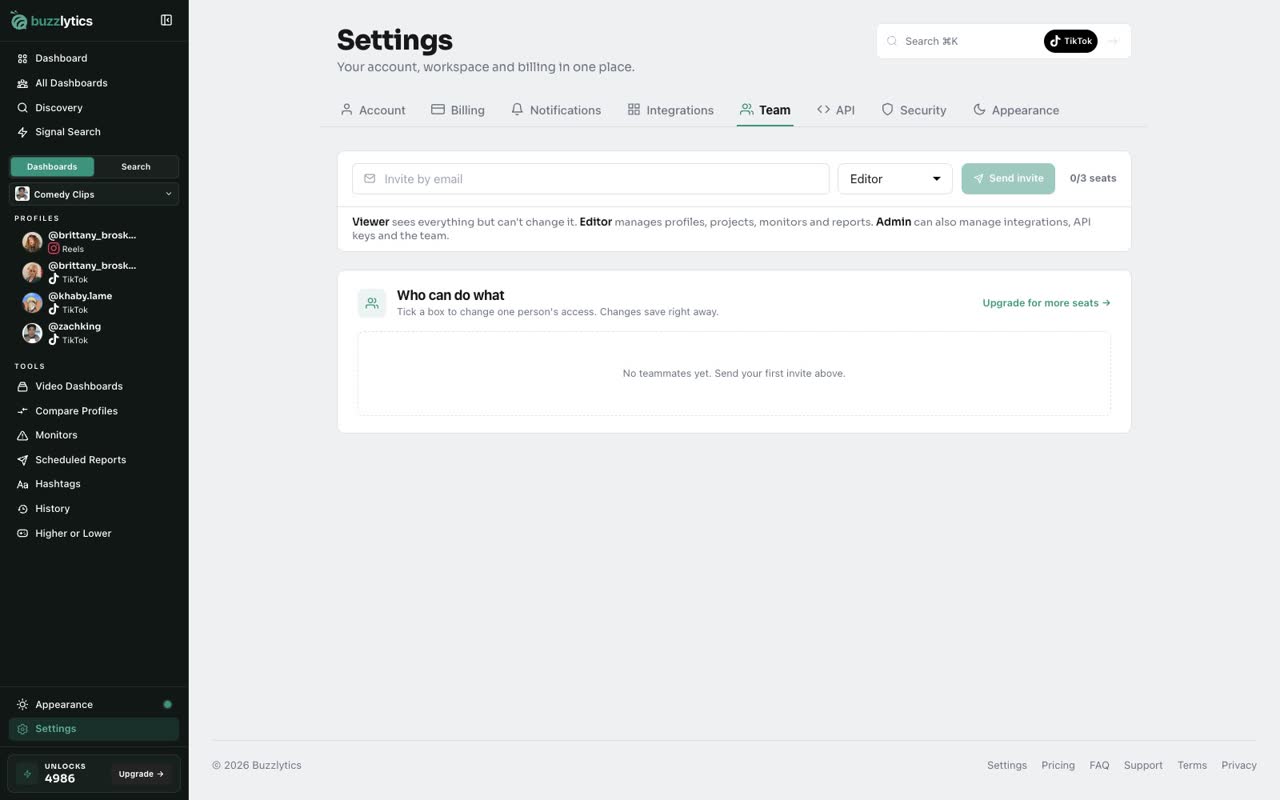Image resolution: width=1280 pixels, height=800 pixels.
Task: Click Settings in the sidebar
Action: 94,729
